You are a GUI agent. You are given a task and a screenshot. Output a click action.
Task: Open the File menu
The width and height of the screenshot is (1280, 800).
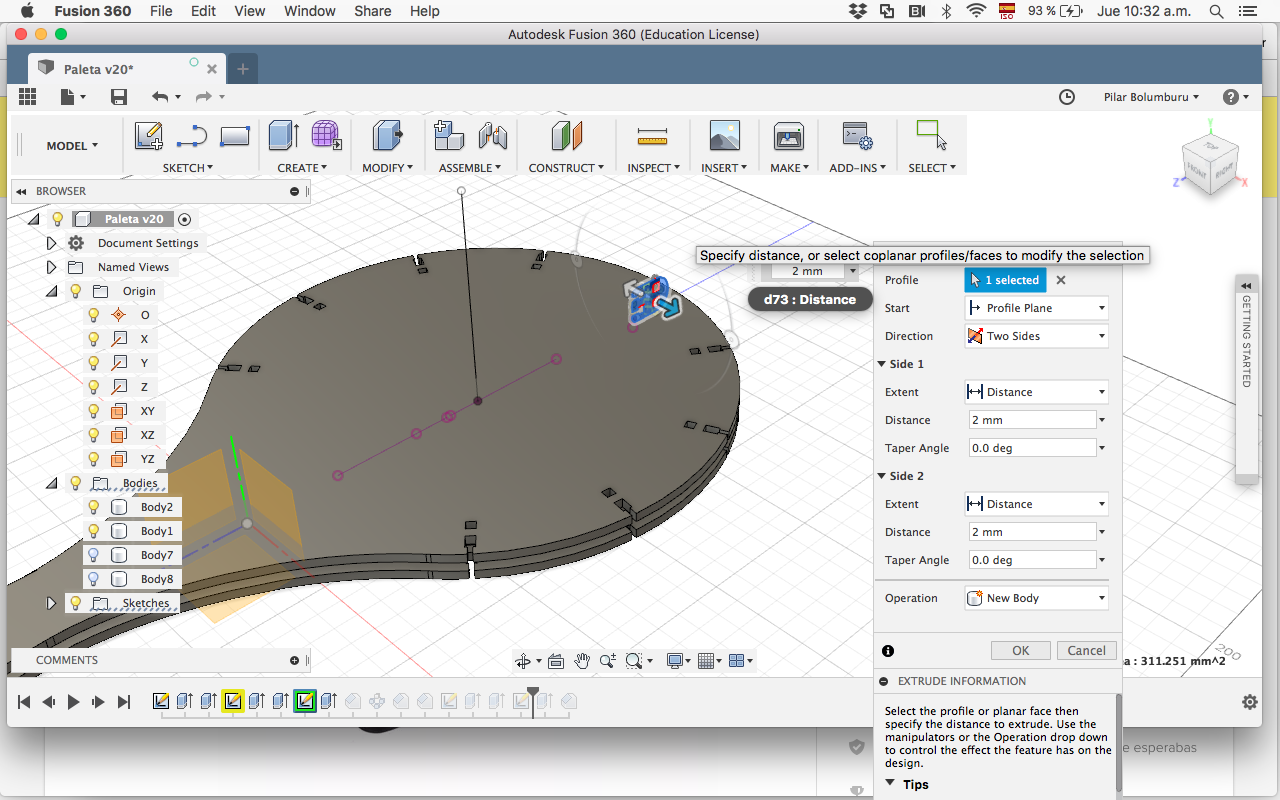[160, 11]
